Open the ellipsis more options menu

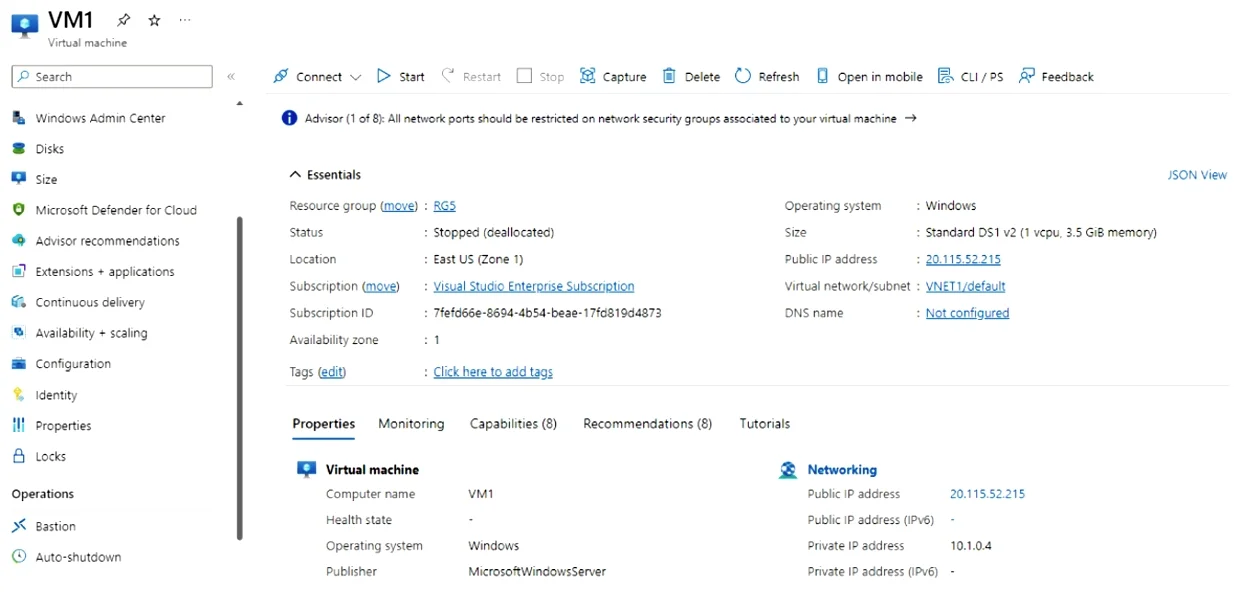pos(184,20)
